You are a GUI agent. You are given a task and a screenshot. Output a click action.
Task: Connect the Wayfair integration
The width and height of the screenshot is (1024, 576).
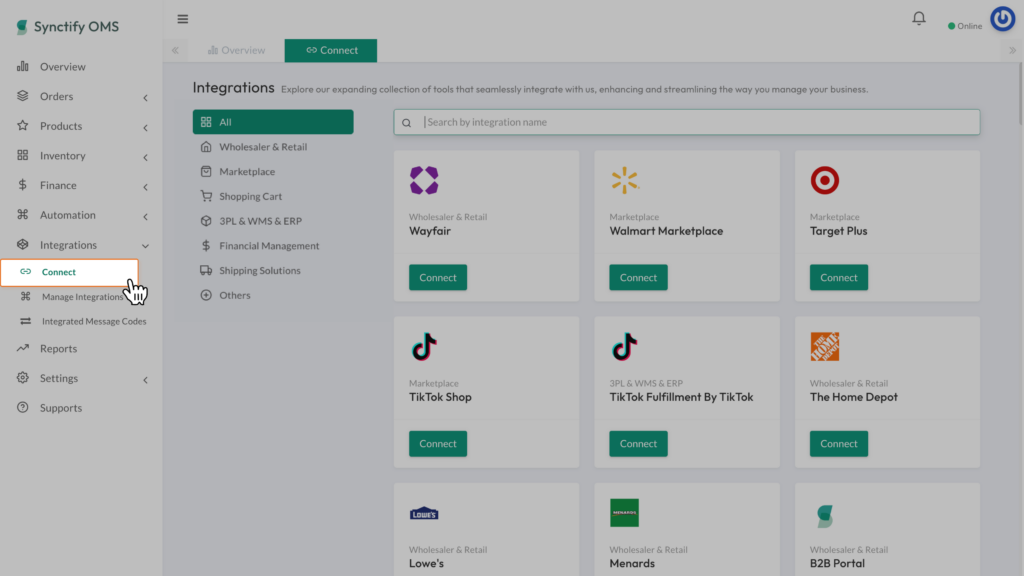coord(438,278)
